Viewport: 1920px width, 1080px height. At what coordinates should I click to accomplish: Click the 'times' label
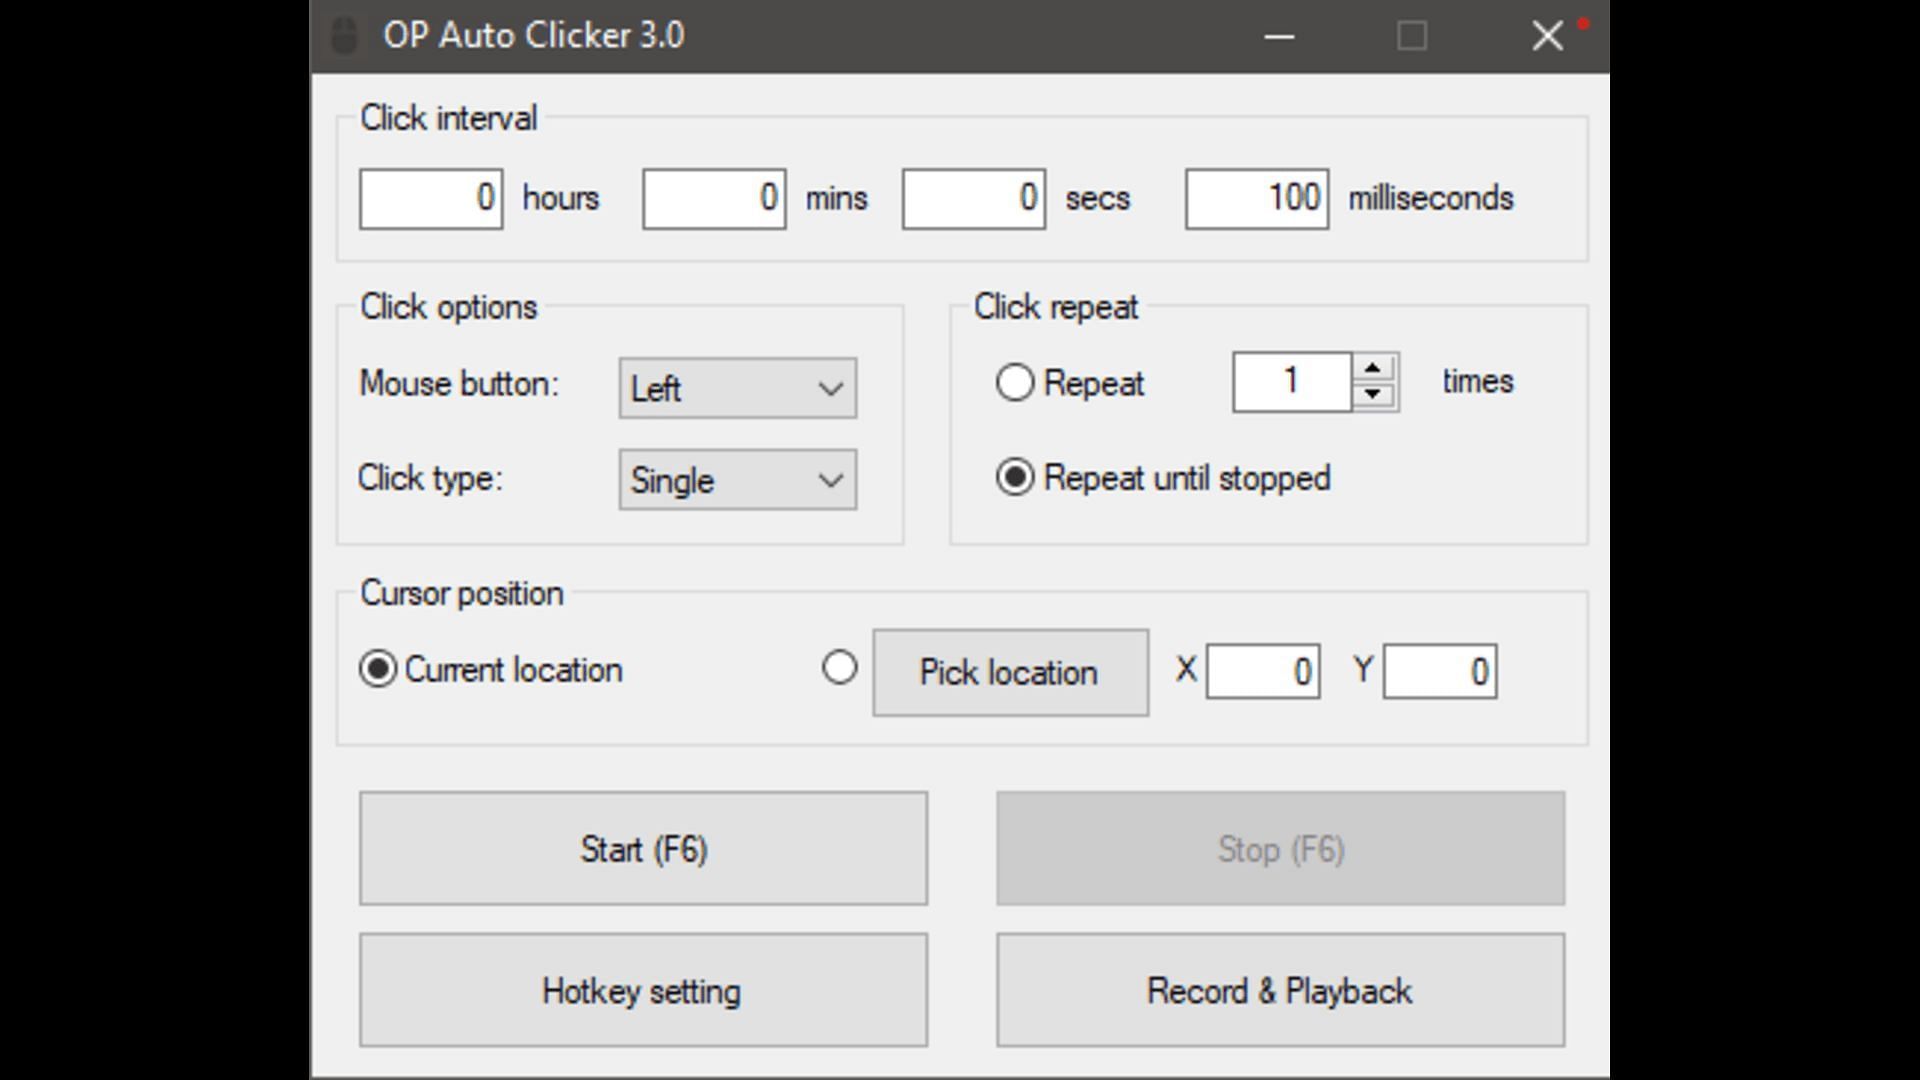[x=1478, y=381]
